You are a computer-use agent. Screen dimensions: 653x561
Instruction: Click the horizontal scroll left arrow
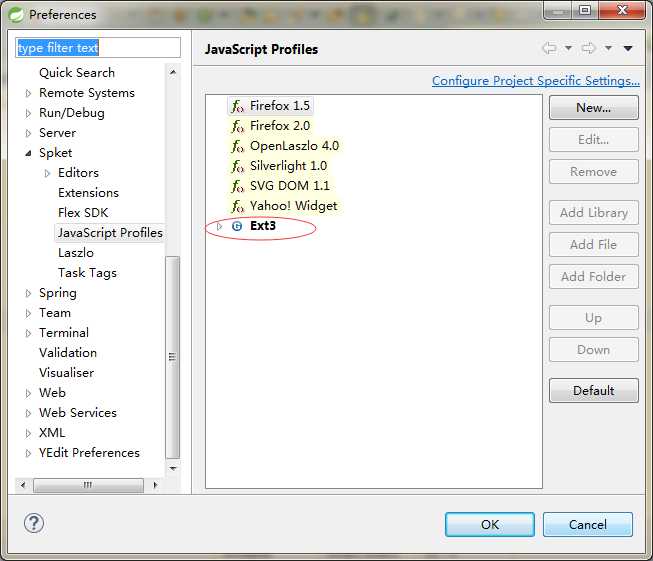[x=22, y=485]
